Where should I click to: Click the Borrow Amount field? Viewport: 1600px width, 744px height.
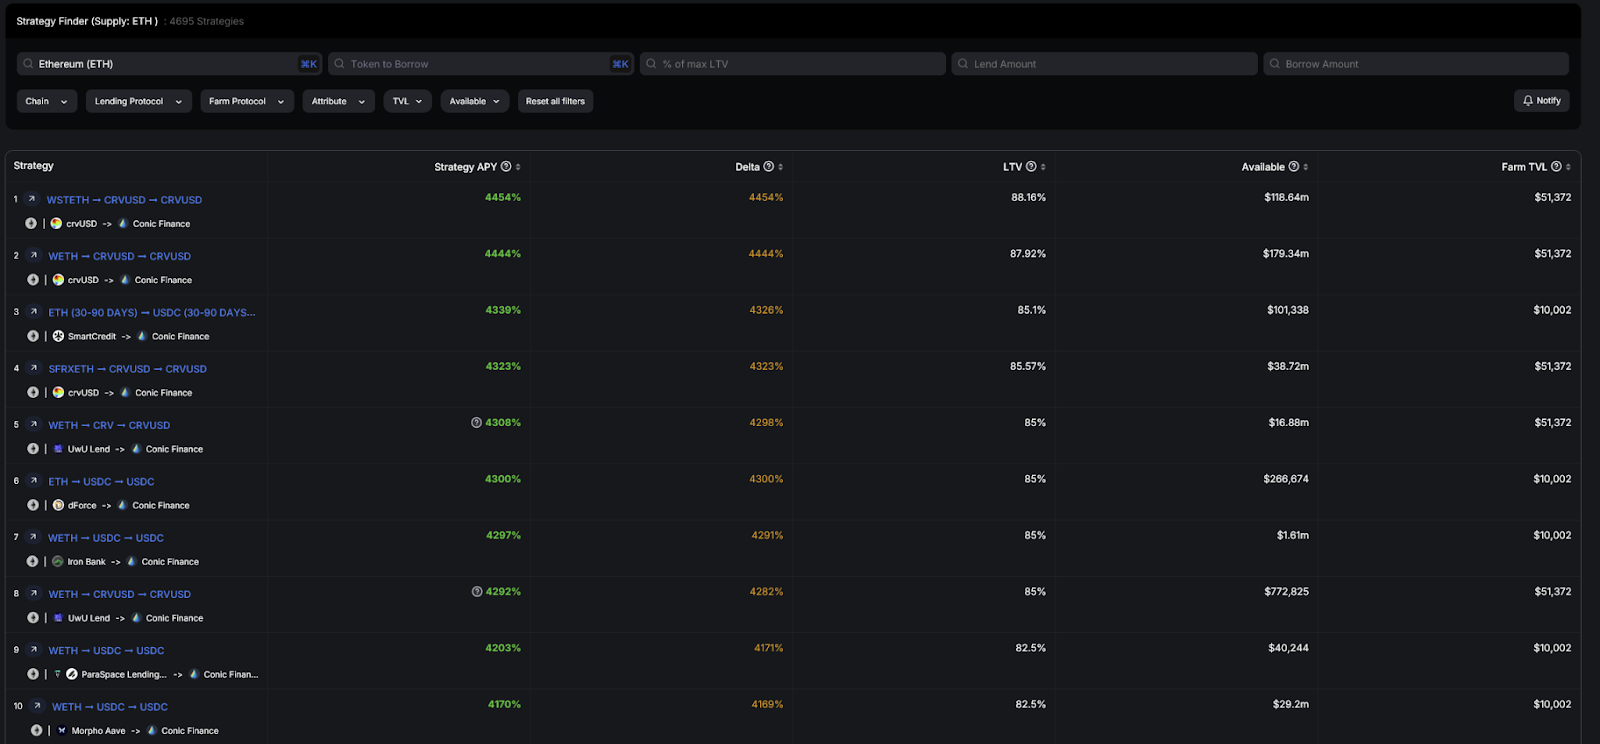[1416, 64]
